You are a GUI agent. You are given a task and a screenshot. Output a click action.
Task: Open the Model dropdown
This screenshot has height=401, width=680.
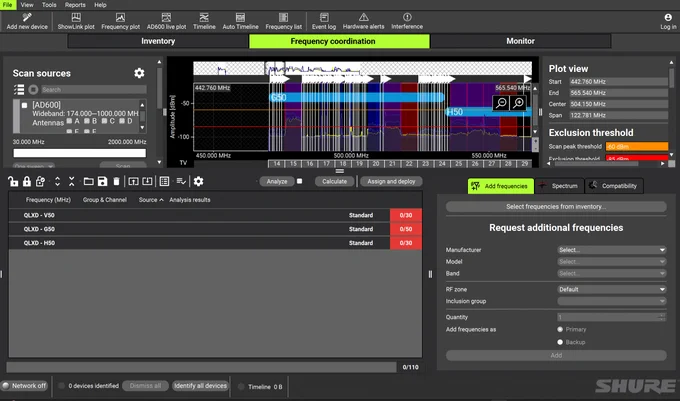[x=611, y=261]
